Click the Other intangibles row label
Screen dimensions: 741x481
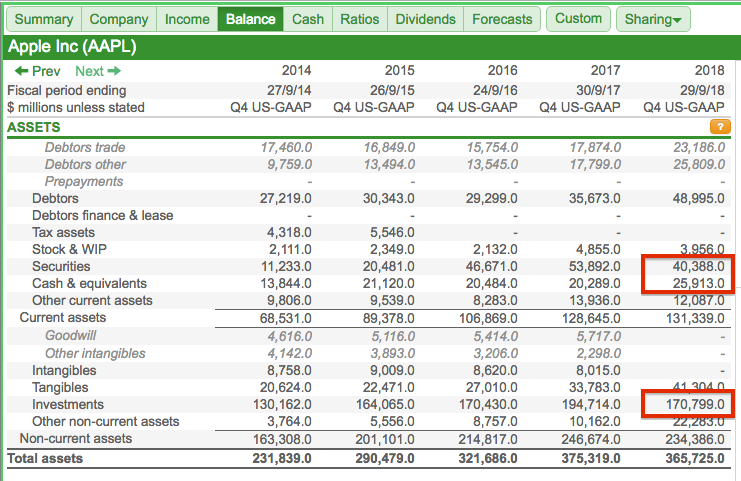click(95, 353)
